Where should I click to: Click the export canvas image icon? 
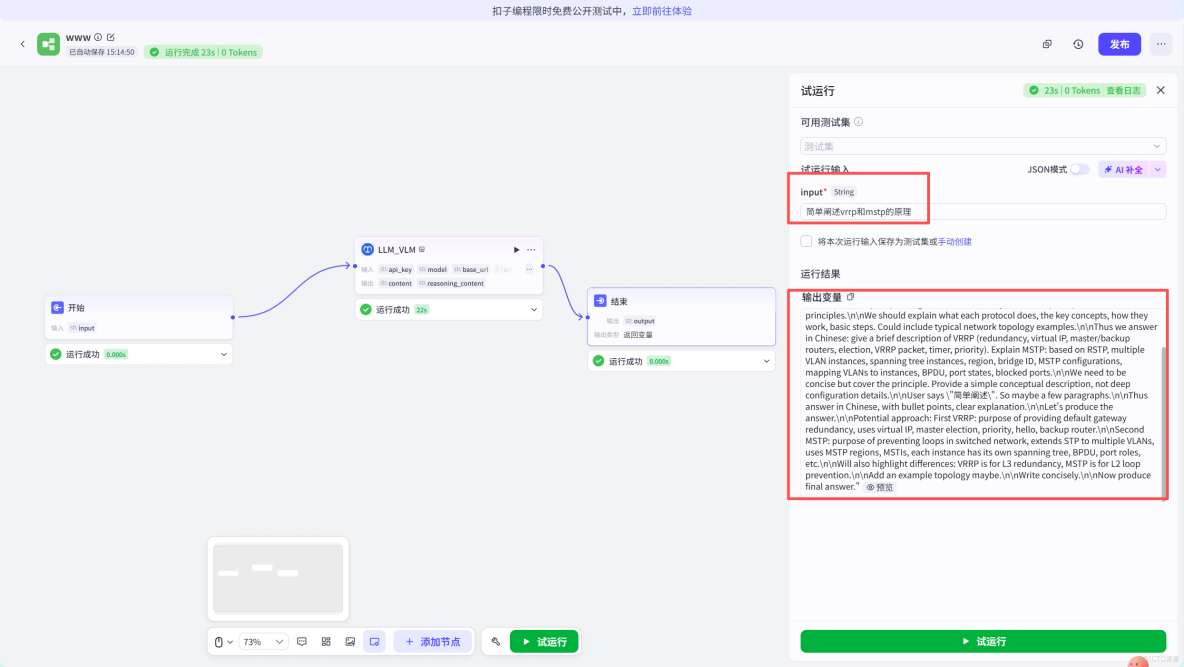click(x=351, y=641)
